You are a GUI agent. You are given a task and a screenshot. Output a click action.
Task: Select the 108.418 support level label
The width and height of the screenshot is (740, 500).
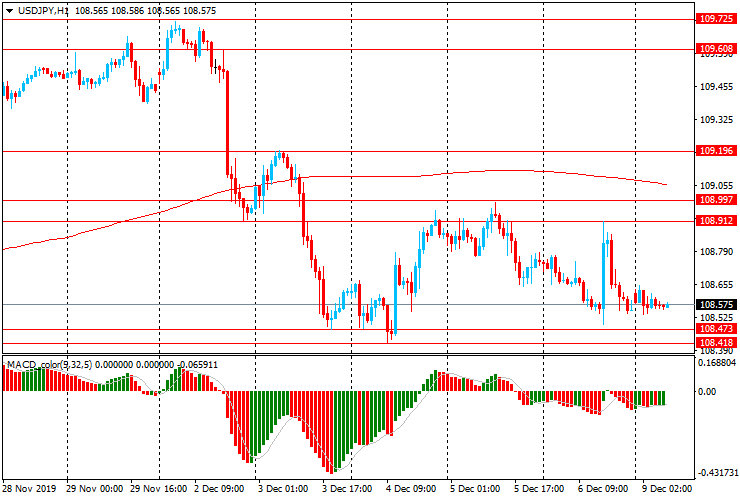tap(716, 343)
